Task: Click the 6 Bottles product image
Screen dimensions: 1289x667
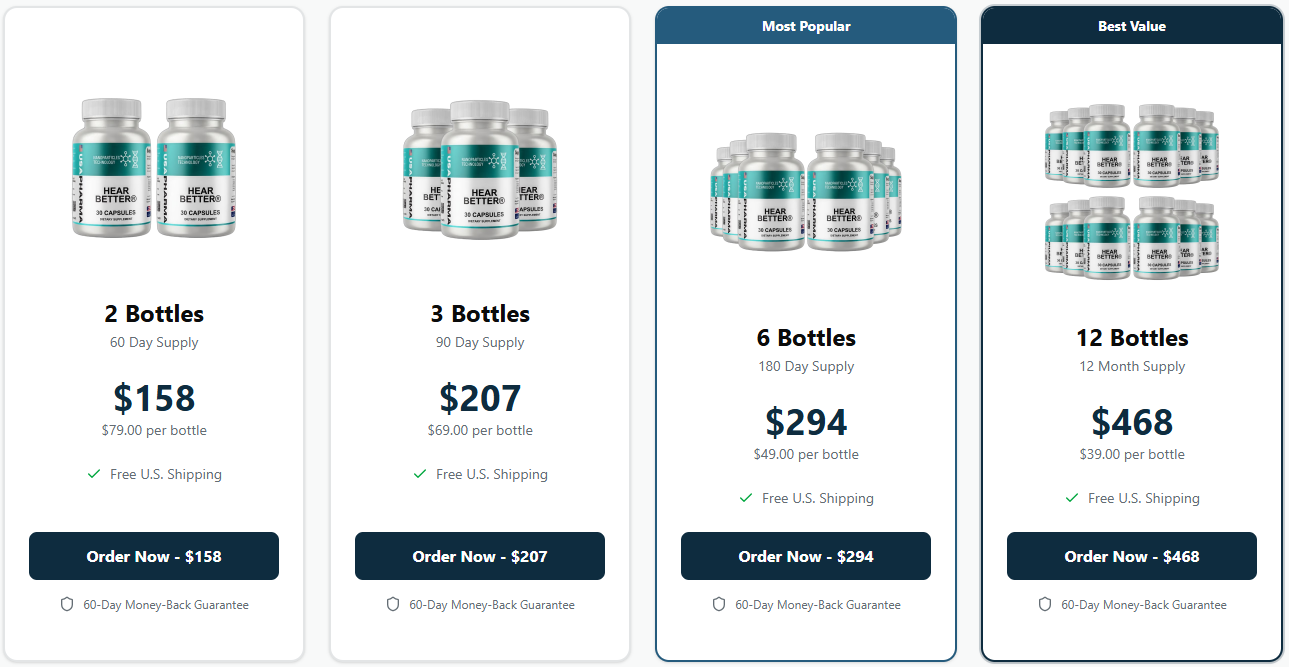Action: click(x=806, y=190)
